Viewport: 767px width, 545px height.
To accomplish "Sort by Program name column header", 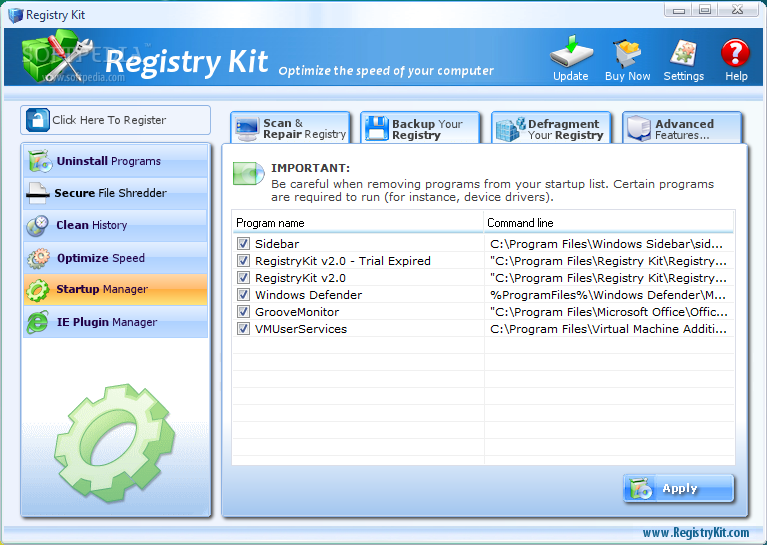I will coord(358,223).
